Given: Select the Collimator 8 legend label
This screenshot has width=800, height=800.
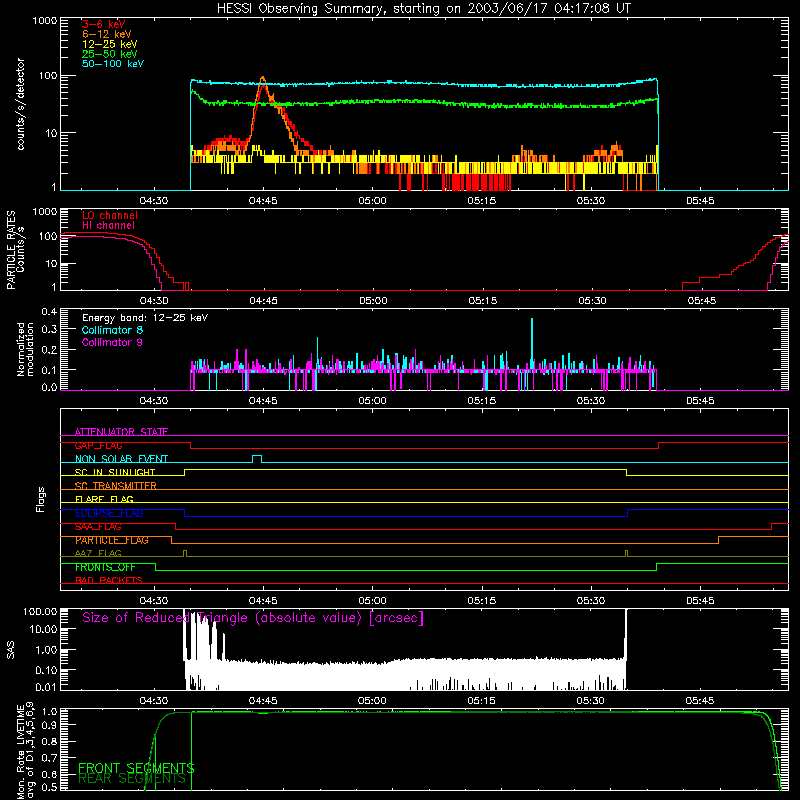Looking at the screenshot, I should pyautogui.click(x=112, y=330).
